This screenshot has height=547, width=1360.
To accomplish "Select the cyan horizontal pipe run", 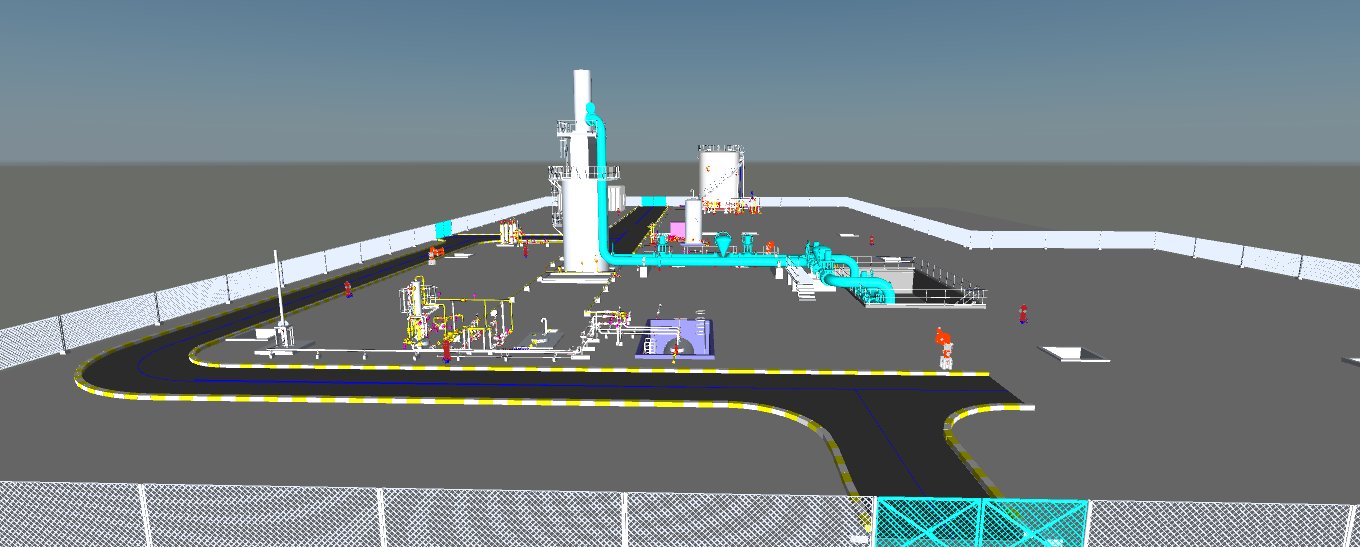I will click(x=700, y=260).
